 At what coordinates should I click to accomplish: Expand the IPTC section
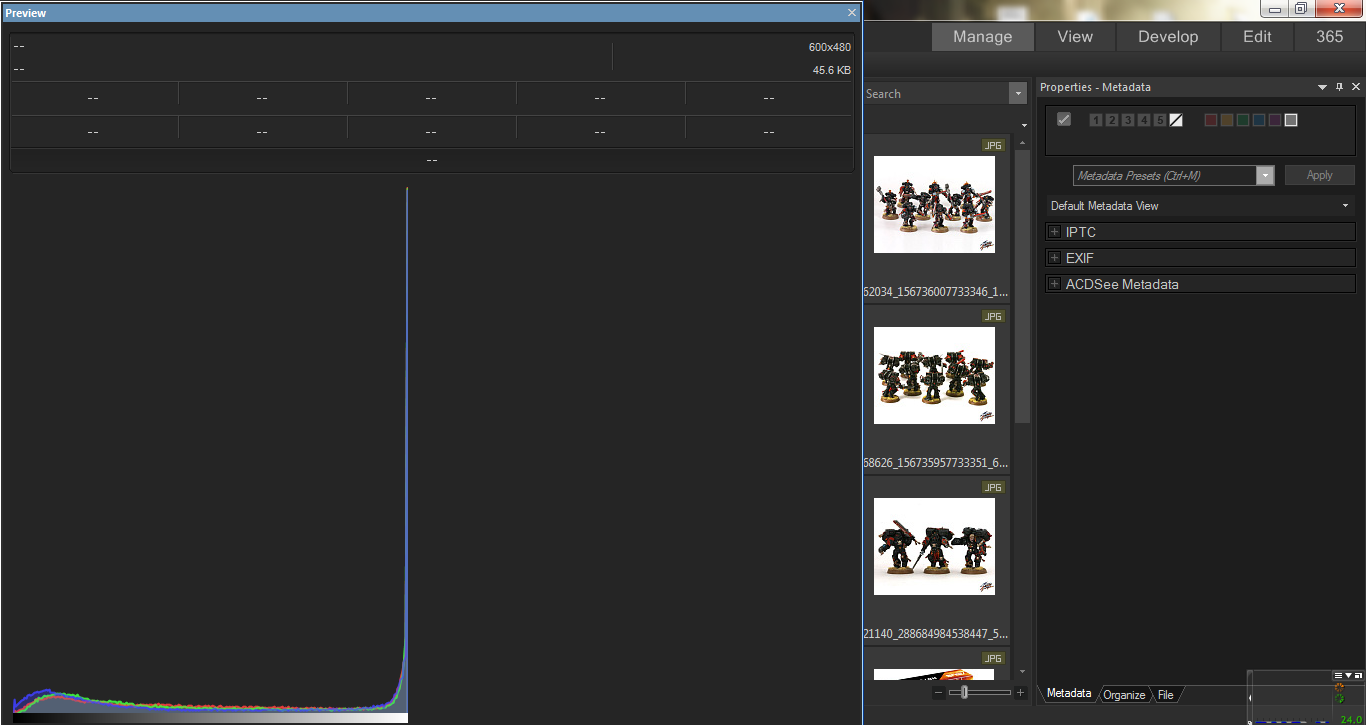point(1054,232)
